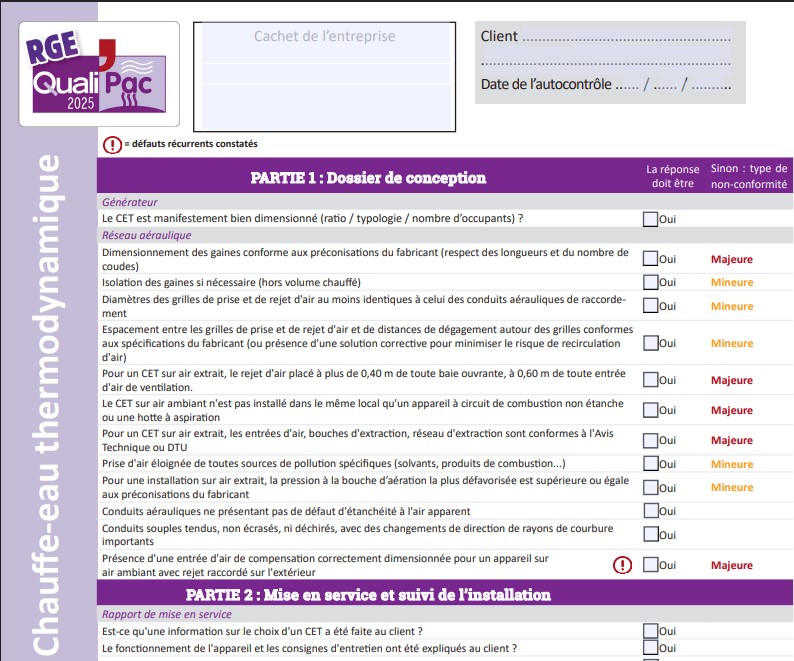Click PARTIE 2 : Mise en service heading

point(368,595)
